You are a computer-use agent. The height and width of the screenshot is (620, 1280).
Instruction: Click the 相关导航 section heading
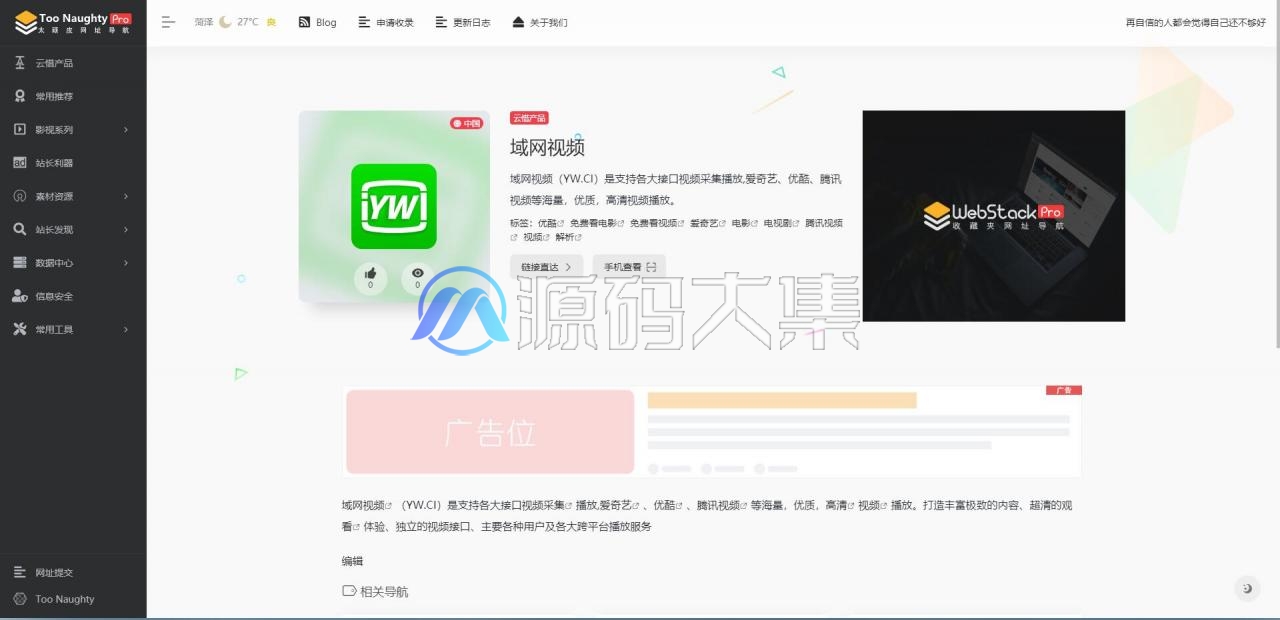coord(384,591)
